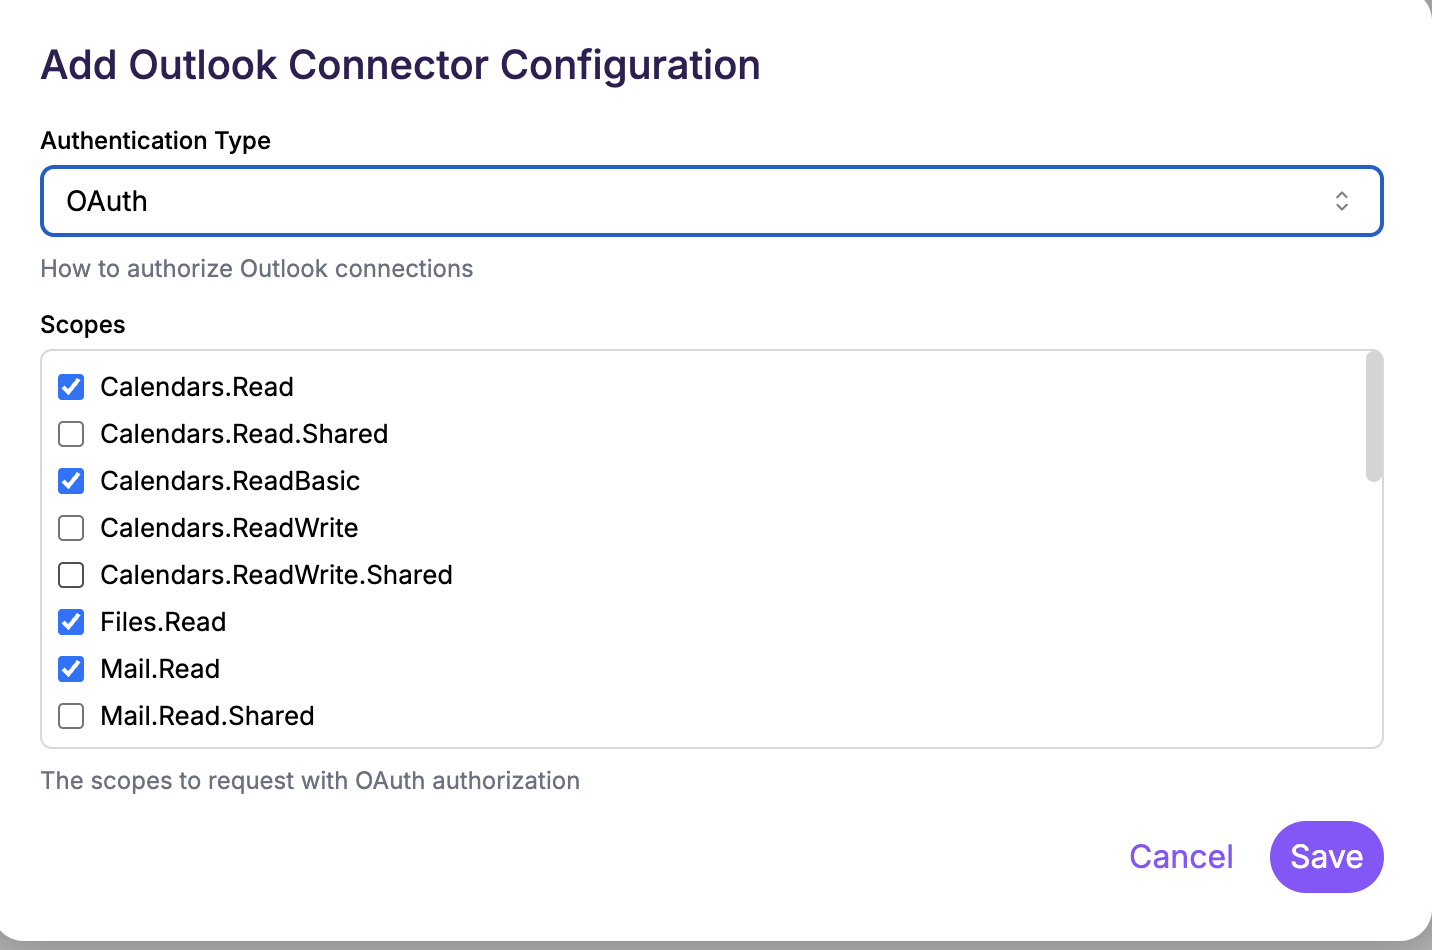Enable the Calendars.ReadWrite.Shared checkbox
Image resolution: width=1432 pixels, height=950 pixels.
71,575
